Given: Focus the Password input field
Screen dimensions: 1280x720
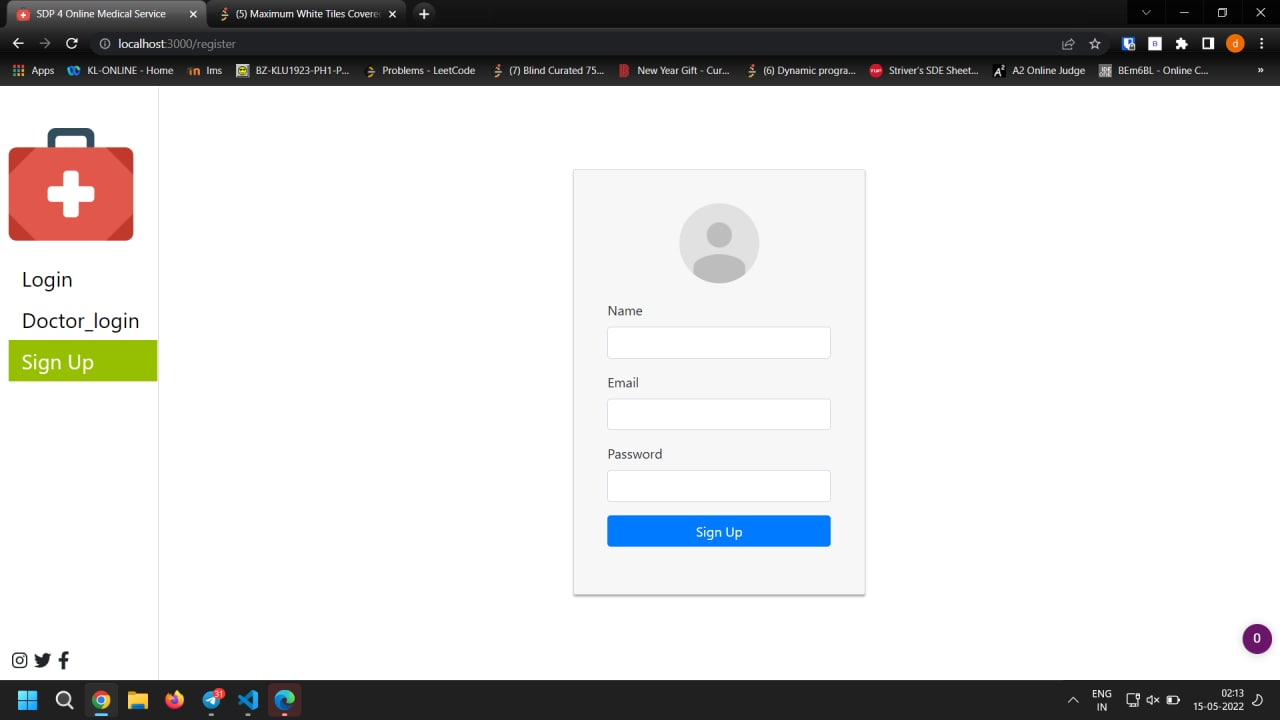Looking at the screenshot, I should (x=719, y=486).
